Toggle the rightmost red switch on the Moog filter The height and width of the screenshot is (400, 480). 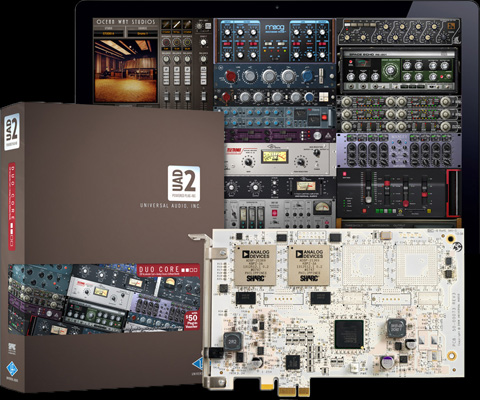click(x=322, y=44)
